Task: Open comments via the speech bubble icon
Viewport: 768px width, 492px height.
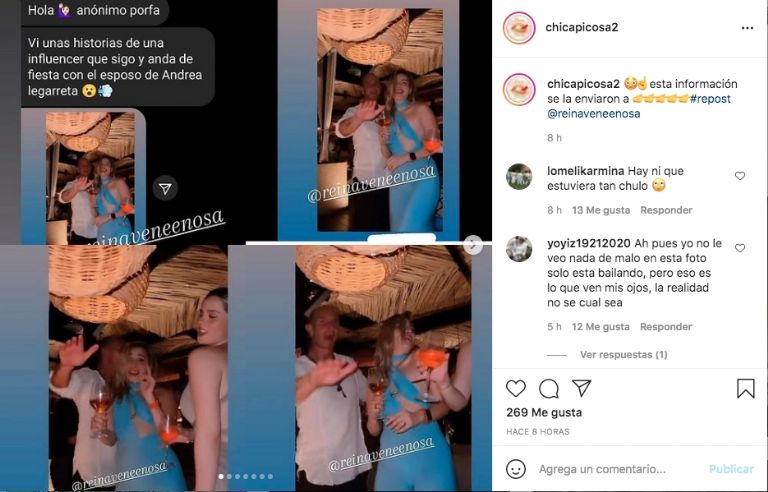Action: (x=549, y=389)
